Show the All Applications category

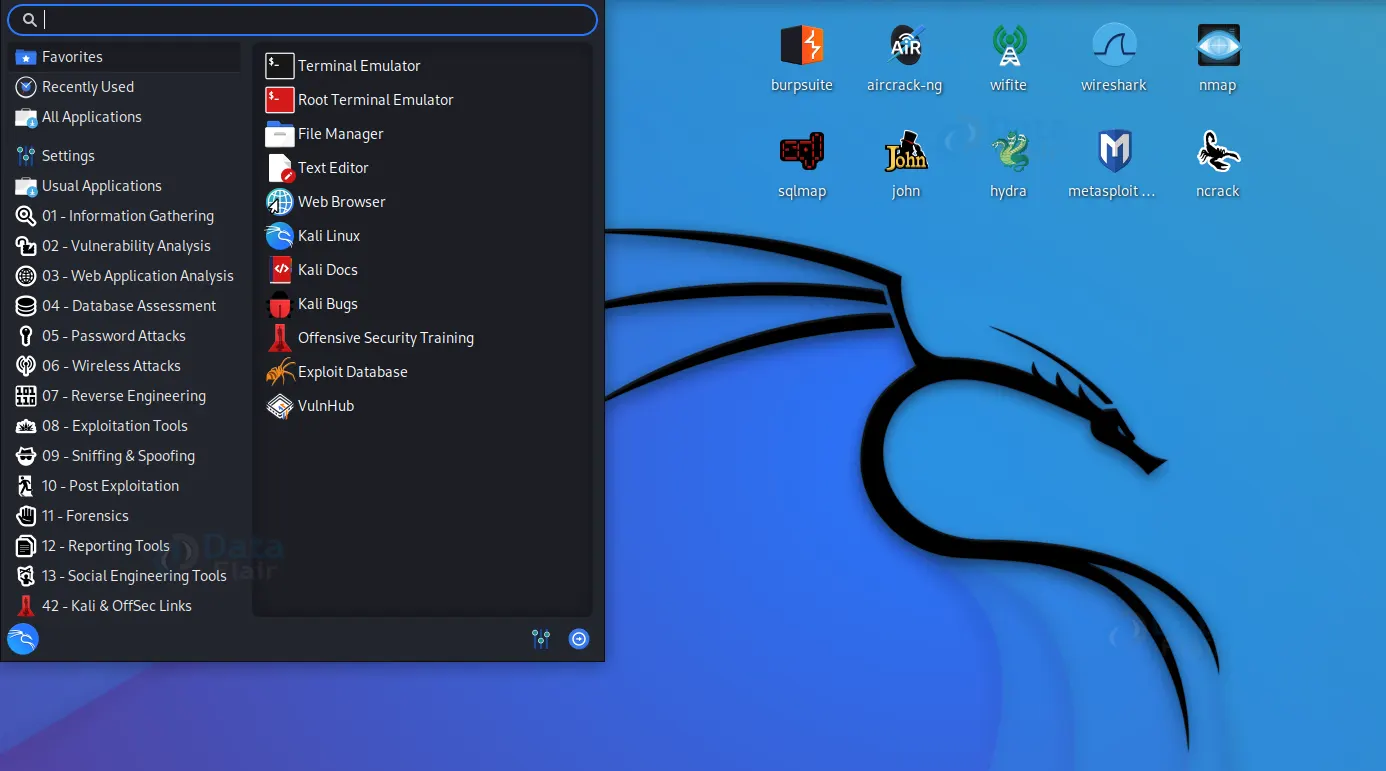124,117
